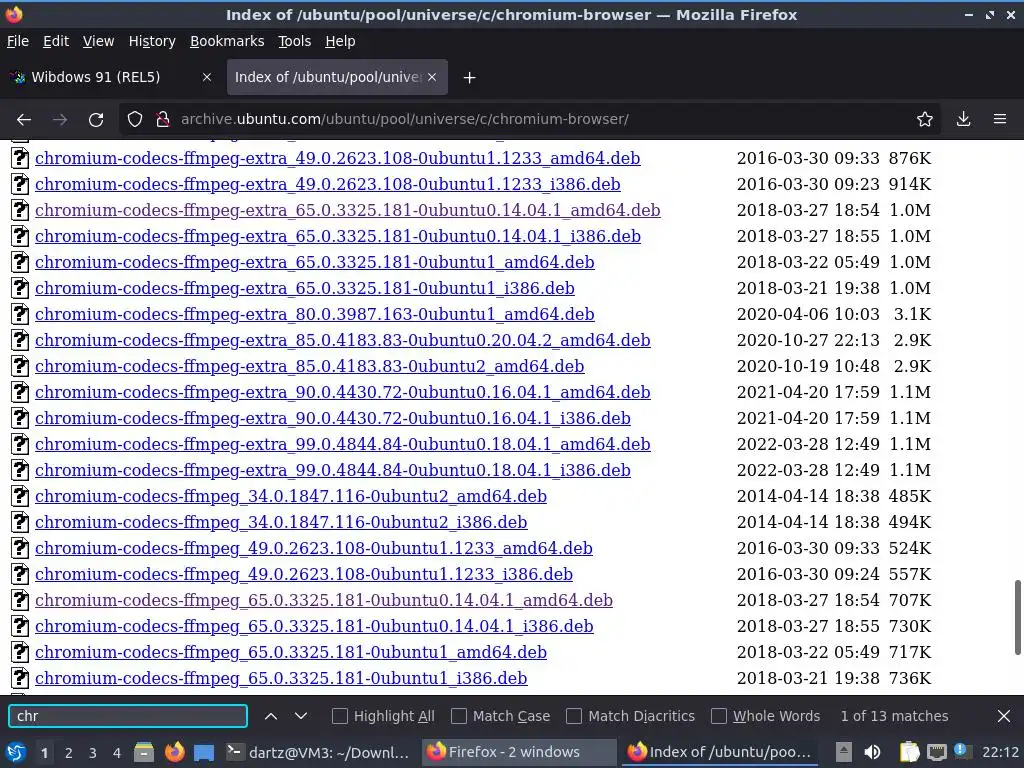Click the forward navigation arrow
This screenshot has width=1024, height=768.
(60, 120)
